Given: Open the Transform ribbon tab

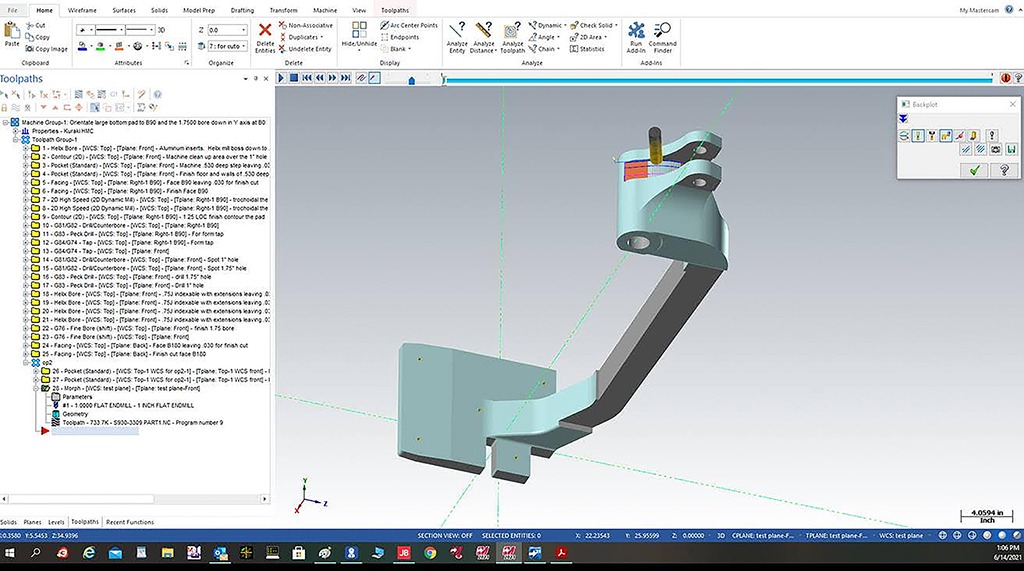Looking at the screenshot, I should [283, 10].
